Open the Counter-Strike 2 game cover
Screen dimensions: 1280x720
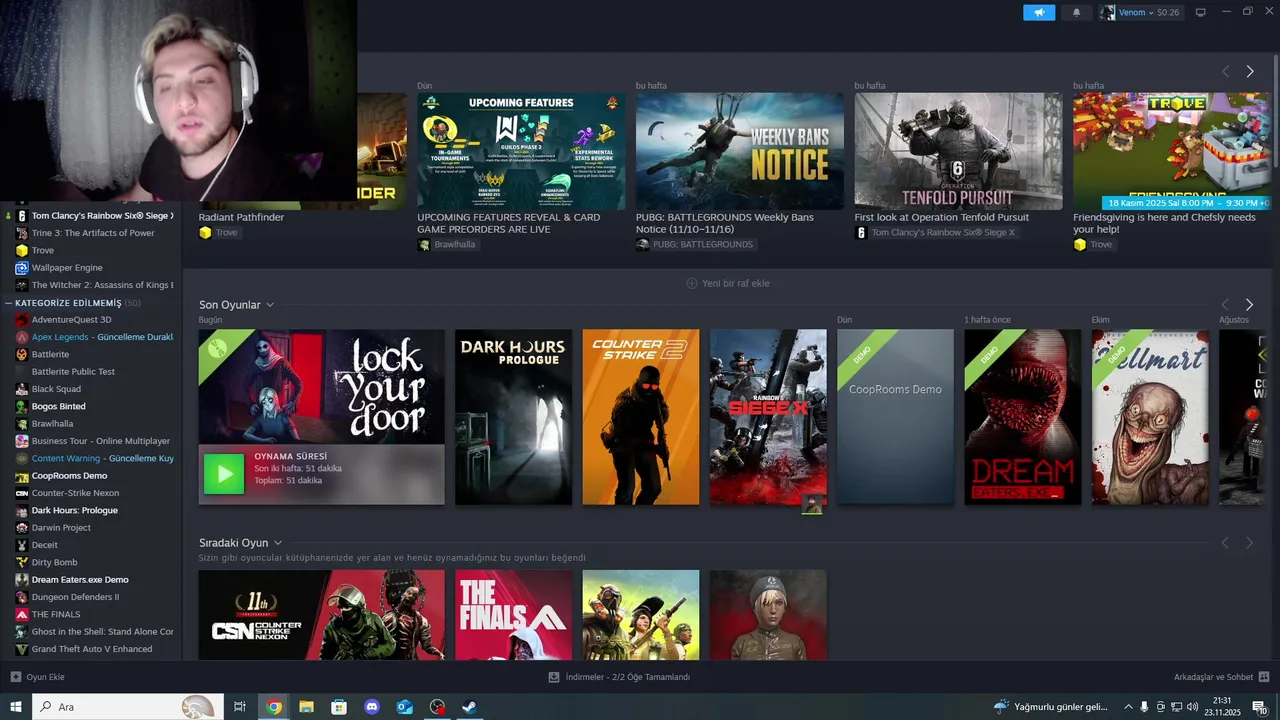pos(641,417)
